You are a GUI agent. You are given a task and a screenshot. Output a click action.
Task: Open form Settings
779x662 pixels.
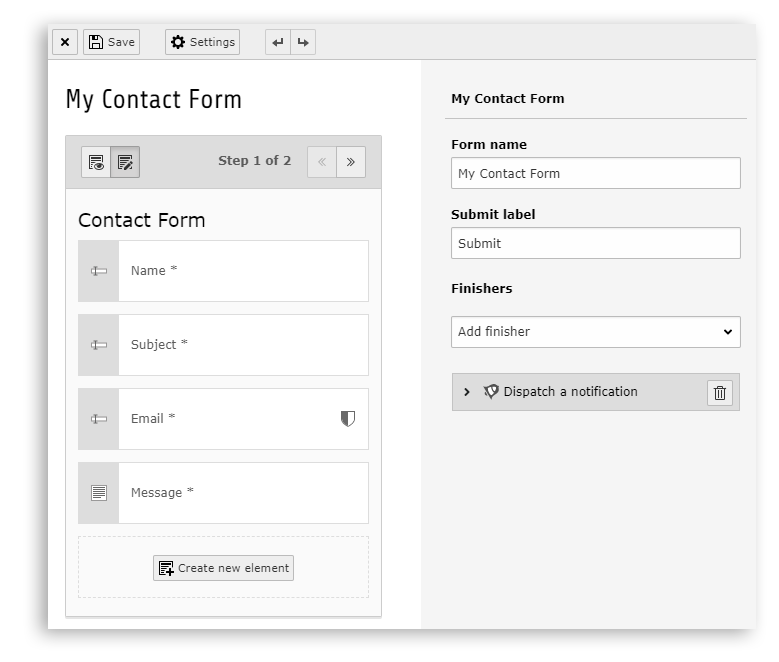(x=202, y=42)
